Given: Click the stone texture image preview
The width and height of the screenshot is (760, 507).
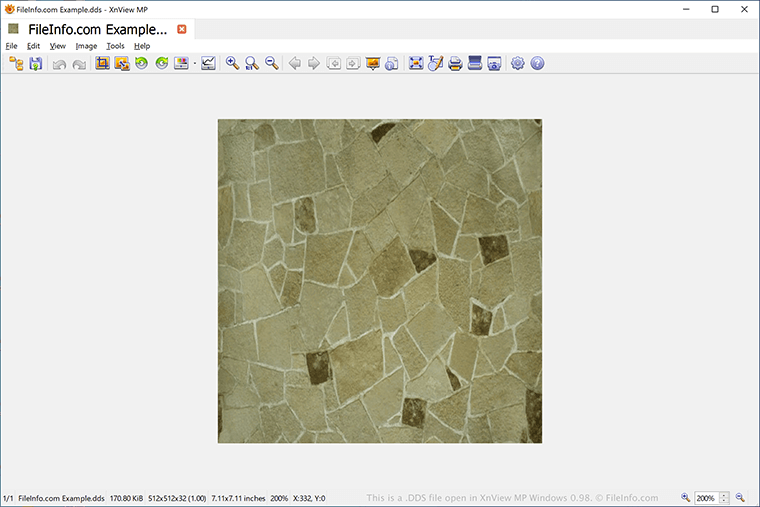Looking at the screenshot, I should click(380, 281).
